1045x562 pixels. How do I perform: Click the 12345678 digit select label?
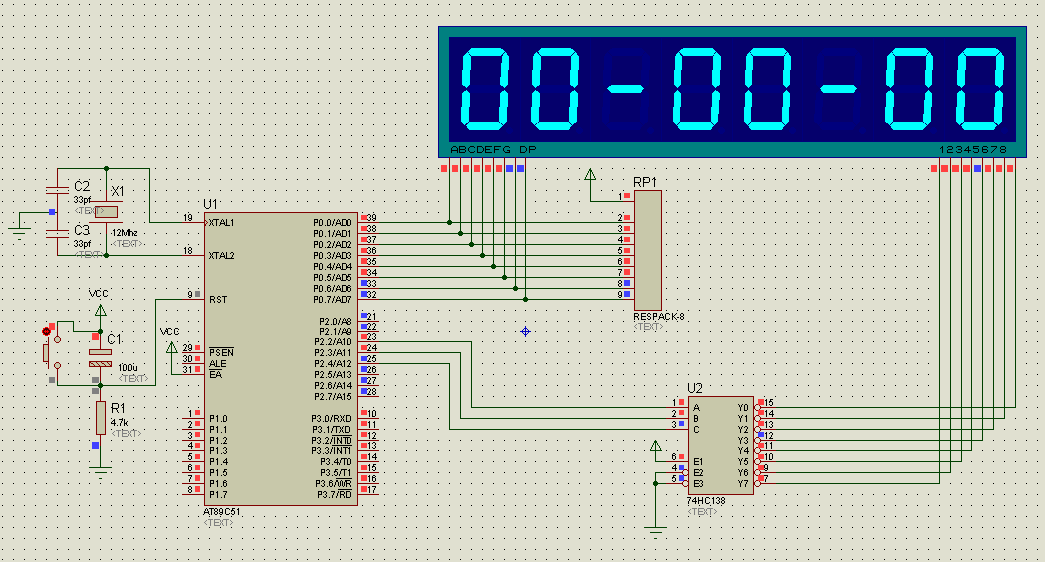pos(972,149)
